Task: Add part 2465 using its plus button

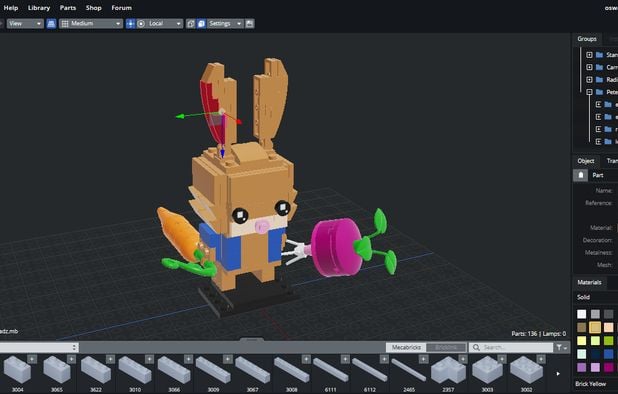Action: pos(424,359)
